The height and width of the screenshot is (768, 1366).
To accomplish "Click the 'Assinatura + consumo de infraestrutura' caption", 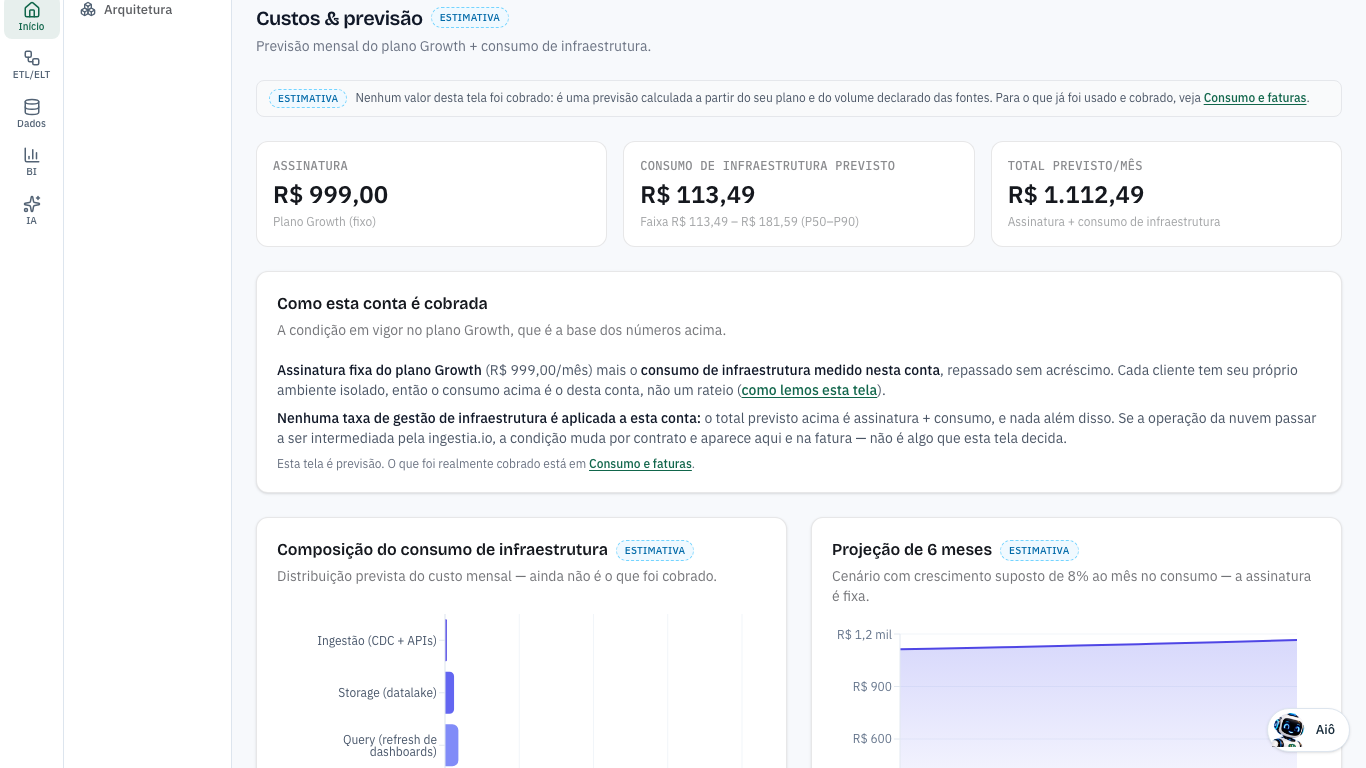I will [x=1114, y=222].
